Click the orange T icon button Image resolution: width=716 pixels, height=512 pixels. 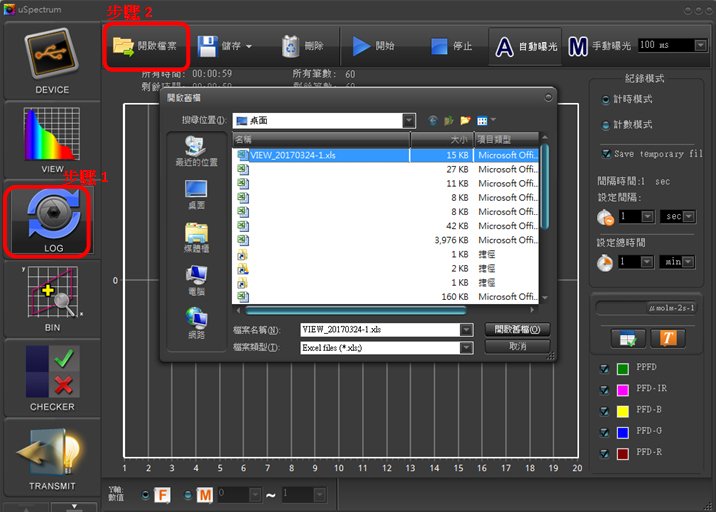coord(668,338)
